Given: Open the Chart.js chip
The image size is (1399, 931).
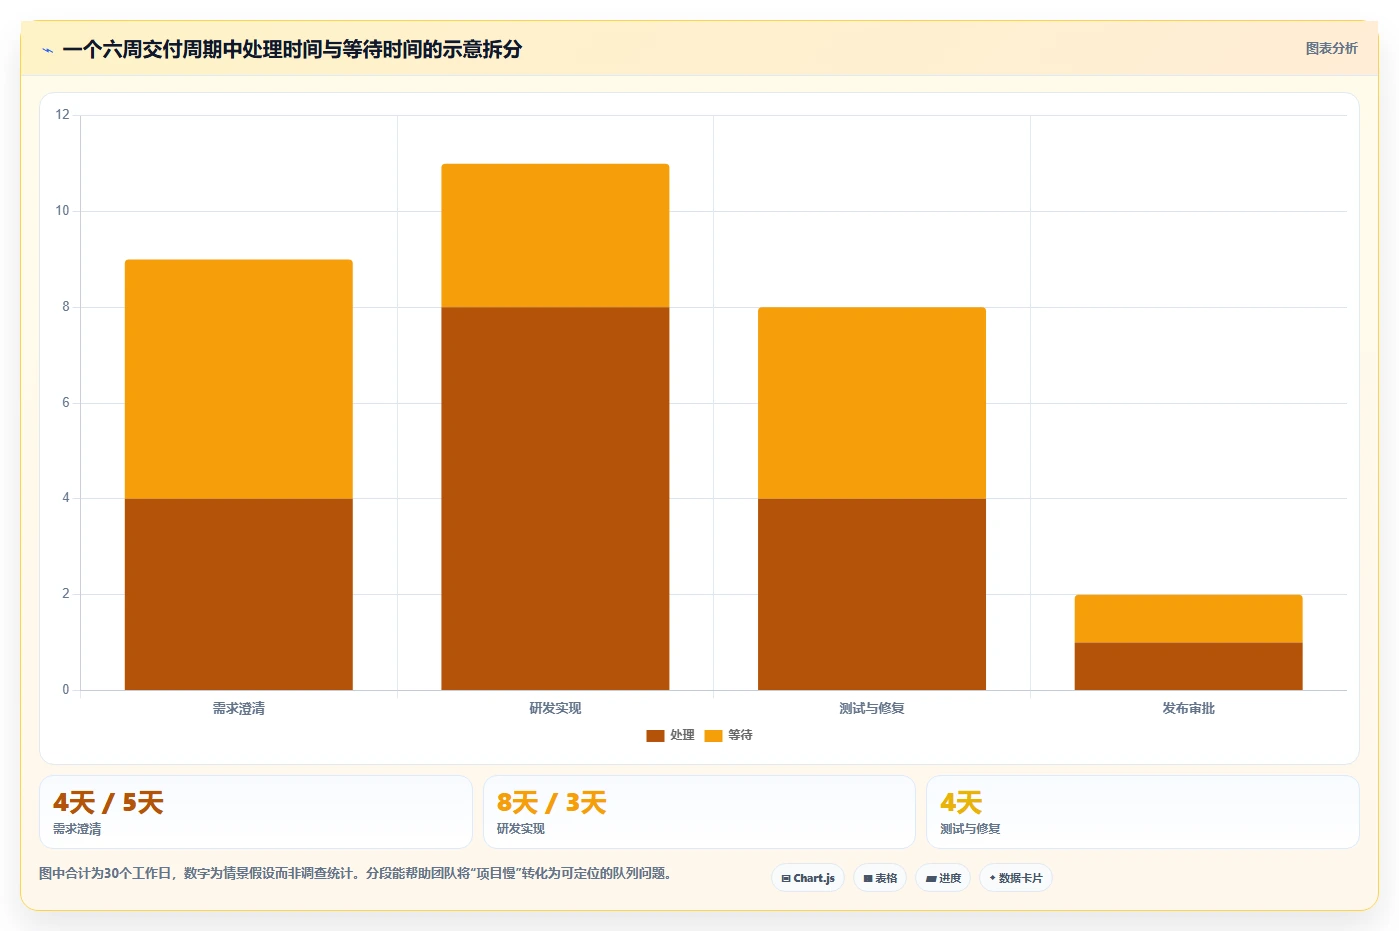Looking at the screenshot, I should tap(808, 878).
